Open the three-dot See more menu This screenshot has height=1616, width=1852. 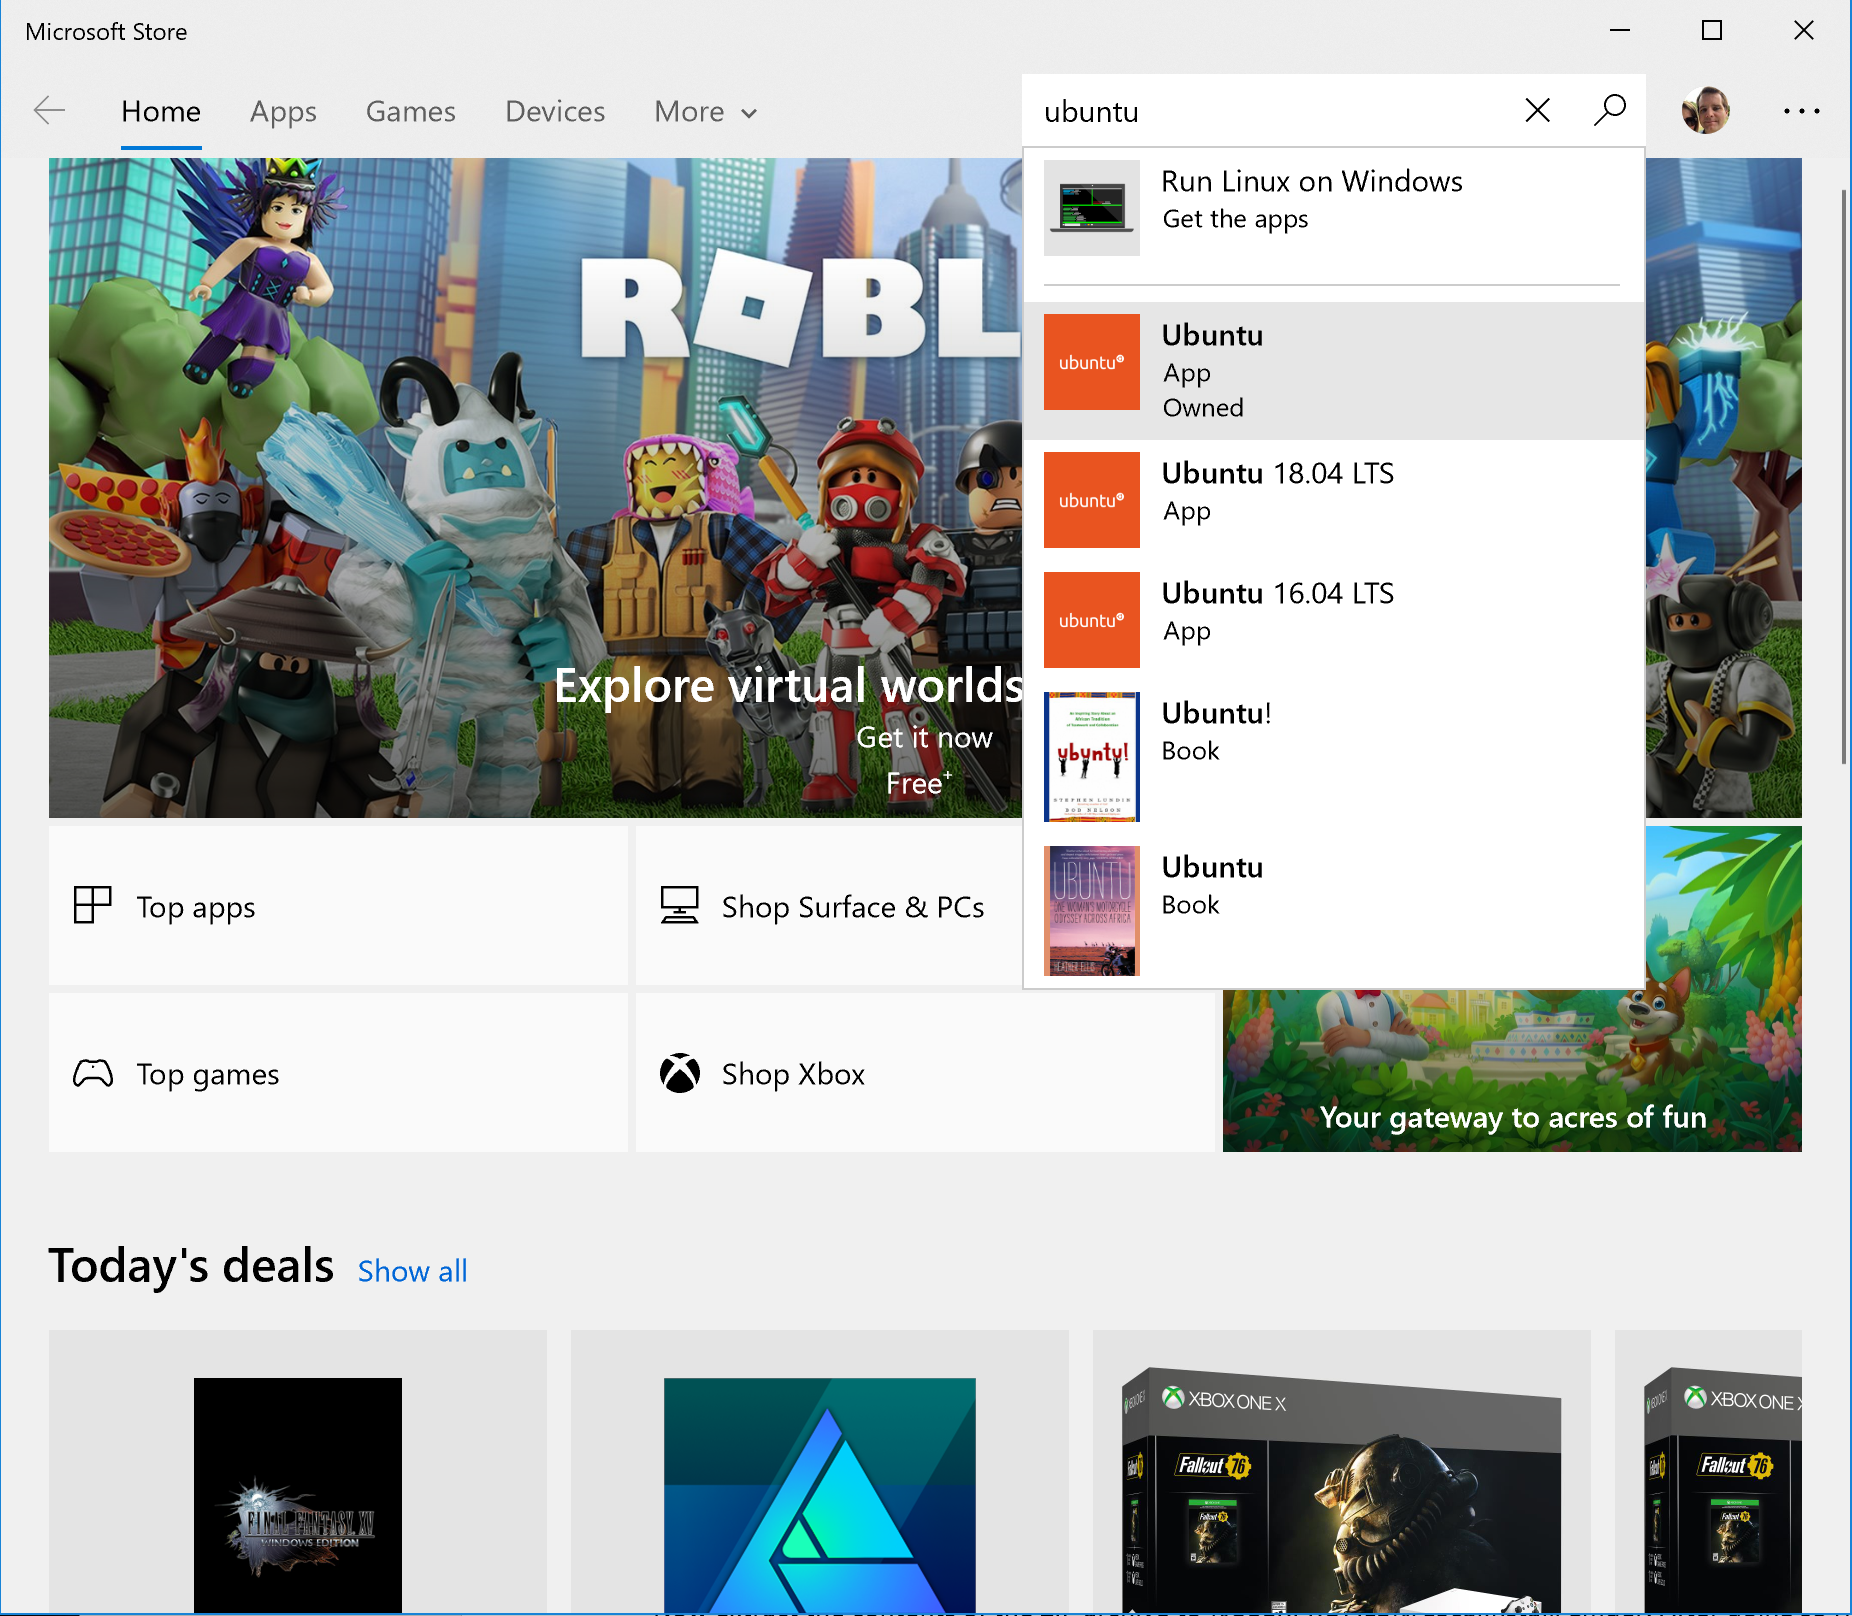point(1801,111)
